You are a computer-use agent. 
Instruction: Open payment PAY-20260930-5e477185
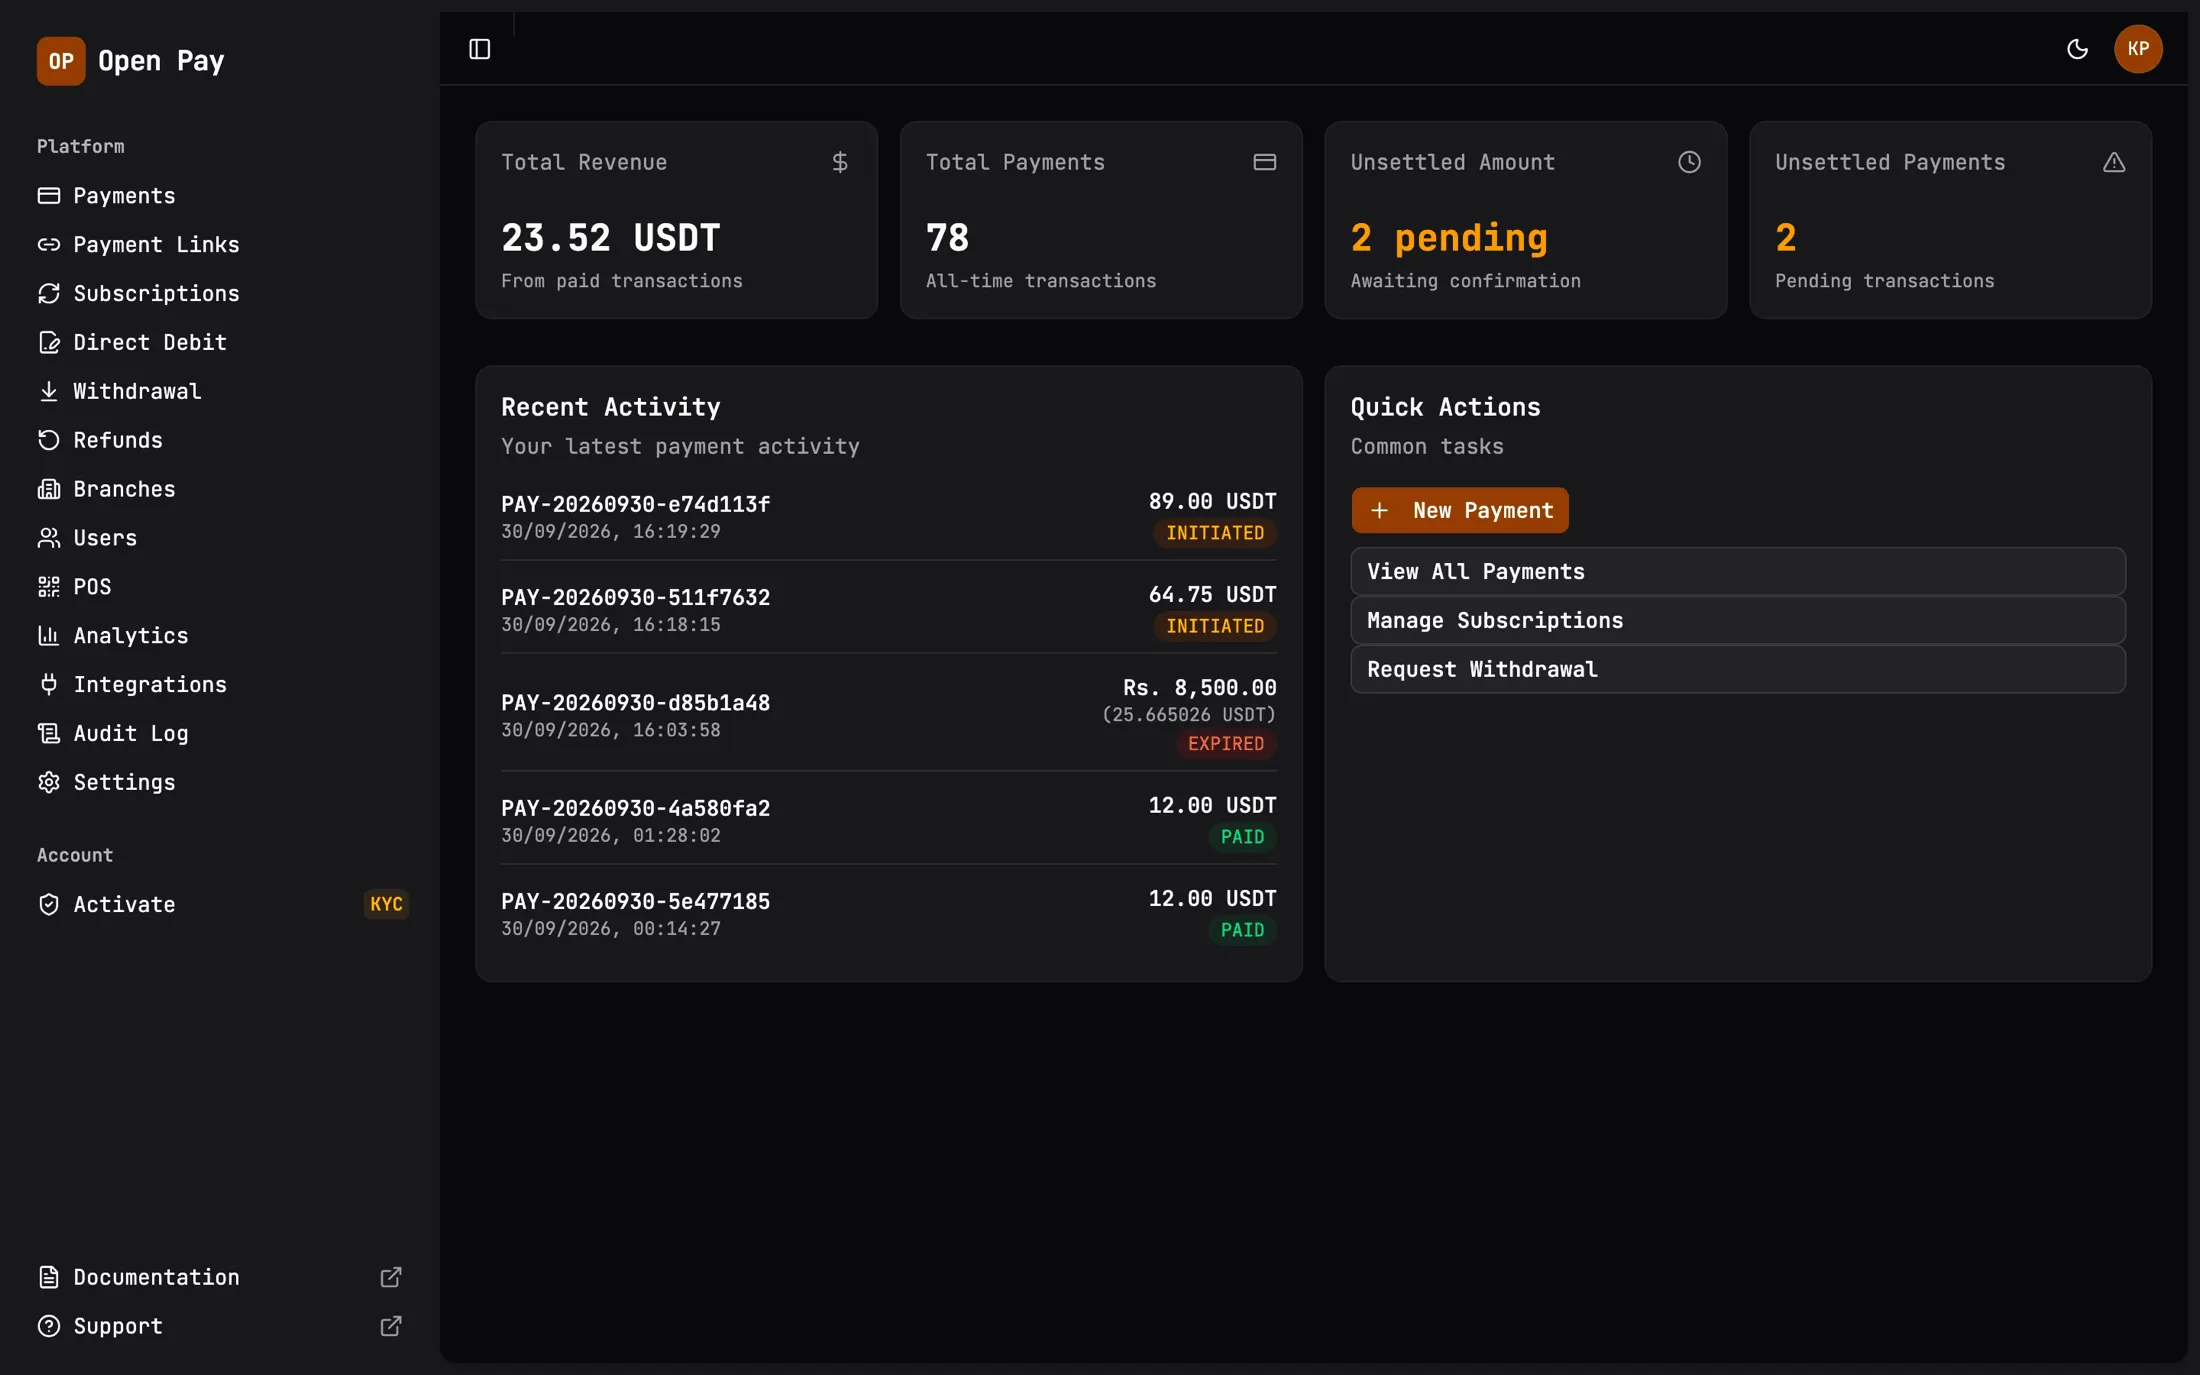click(x=889, y=913)
